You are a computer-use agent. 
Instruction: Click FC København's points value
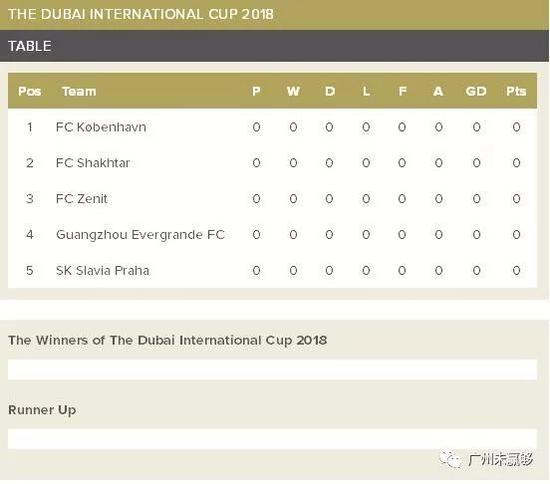point(516,127)
